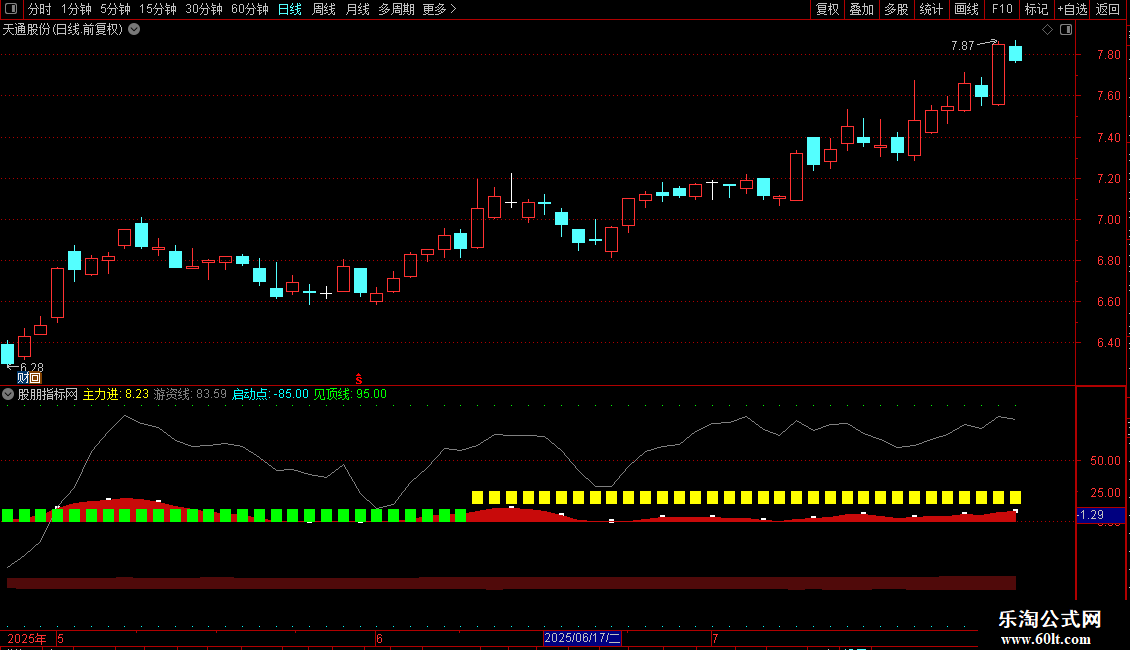Click the 2025/06/17/二 date marker
The width and height of the screenshot is (1130, 650).
click(x=582, y=638)
